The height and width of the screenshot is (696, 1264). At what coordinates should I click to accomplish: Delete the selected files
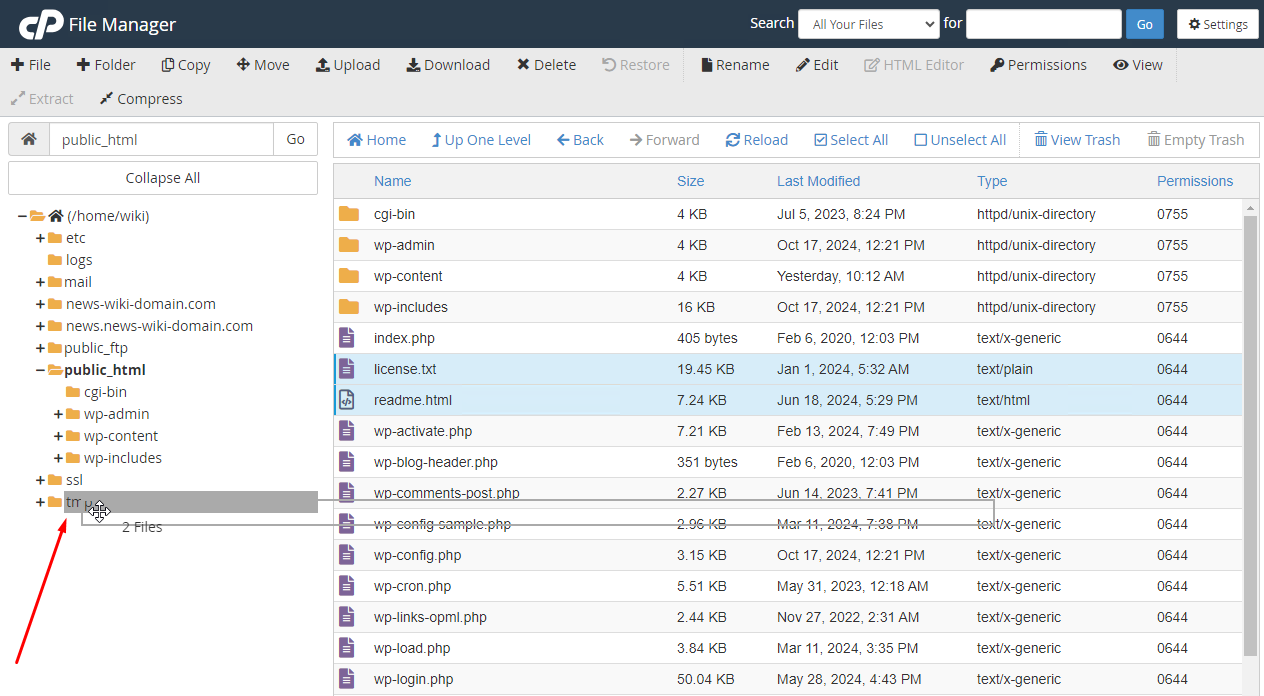(x=546, y=65)
